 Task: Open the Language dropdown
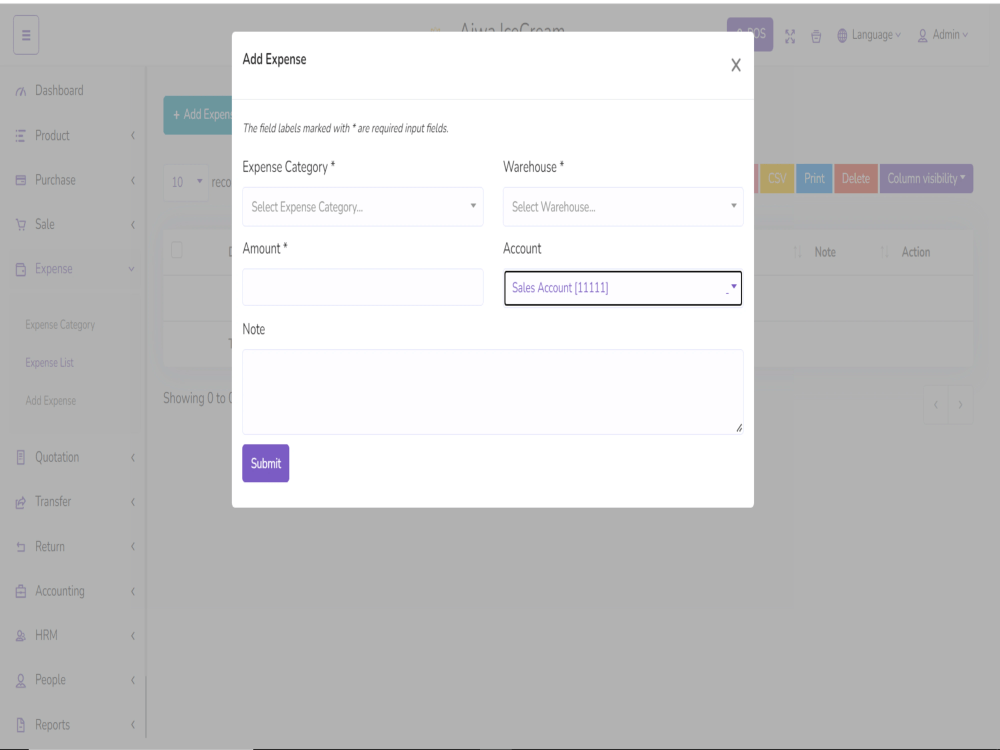[x=869, y=35]
